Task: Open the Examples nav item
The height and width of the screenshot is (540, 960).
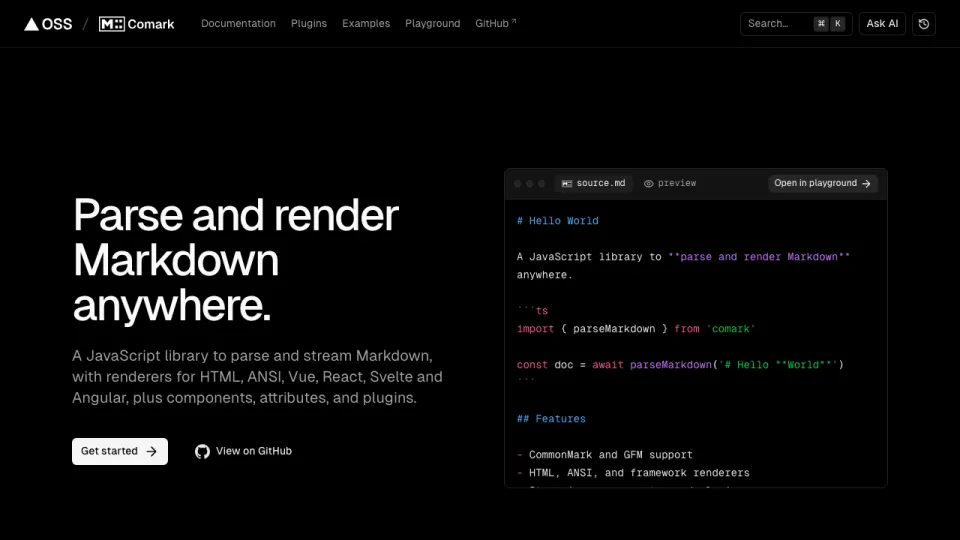Action: pos(366,23)
